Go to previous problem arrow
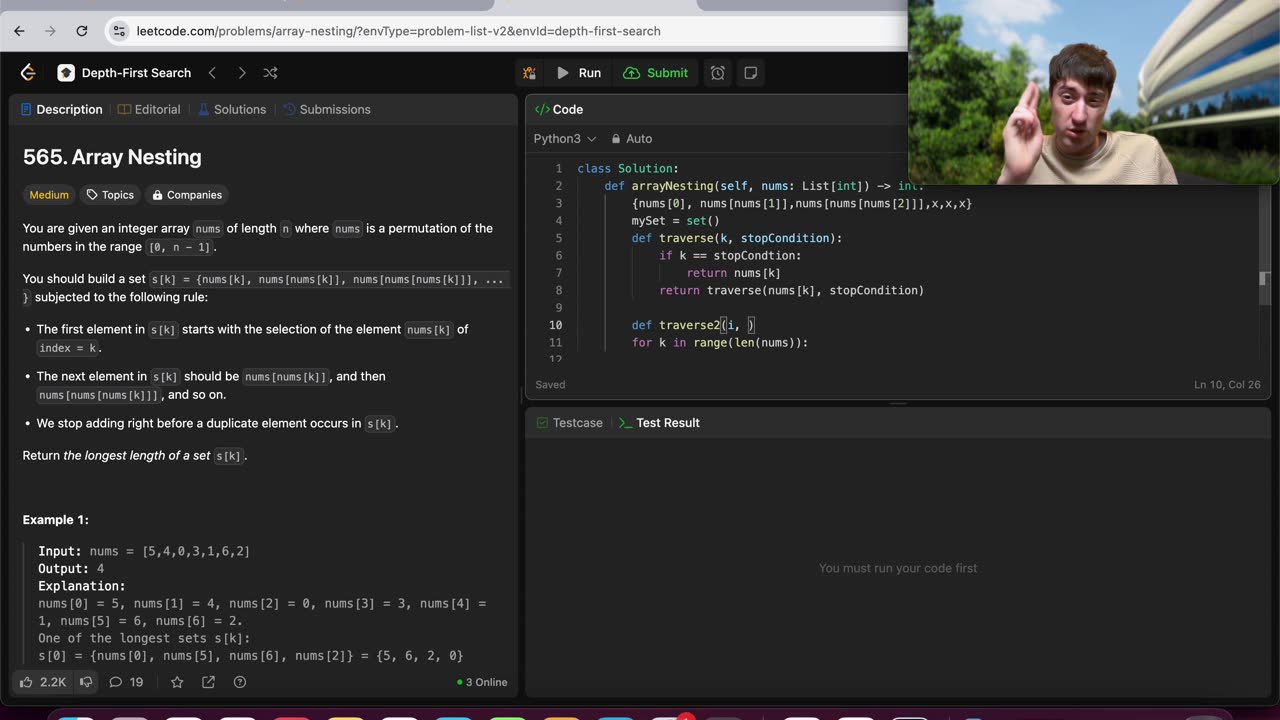The image size is (1280, 720). pos(212,73)
